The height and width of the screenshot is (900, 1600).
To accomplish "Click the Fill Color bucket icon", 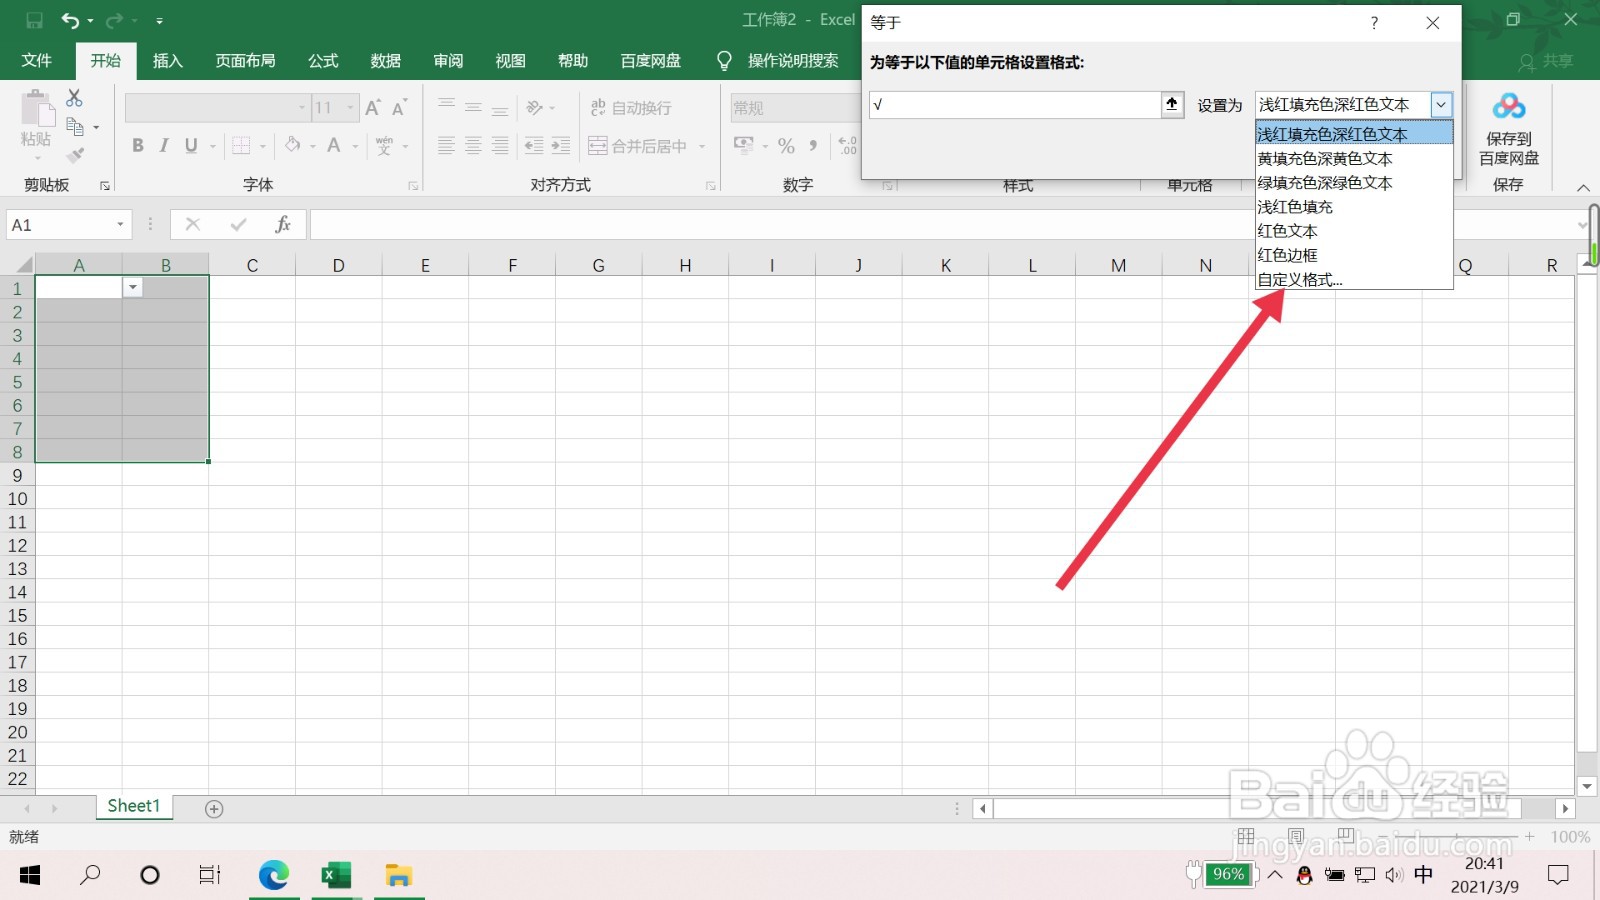I will (293, 146).
